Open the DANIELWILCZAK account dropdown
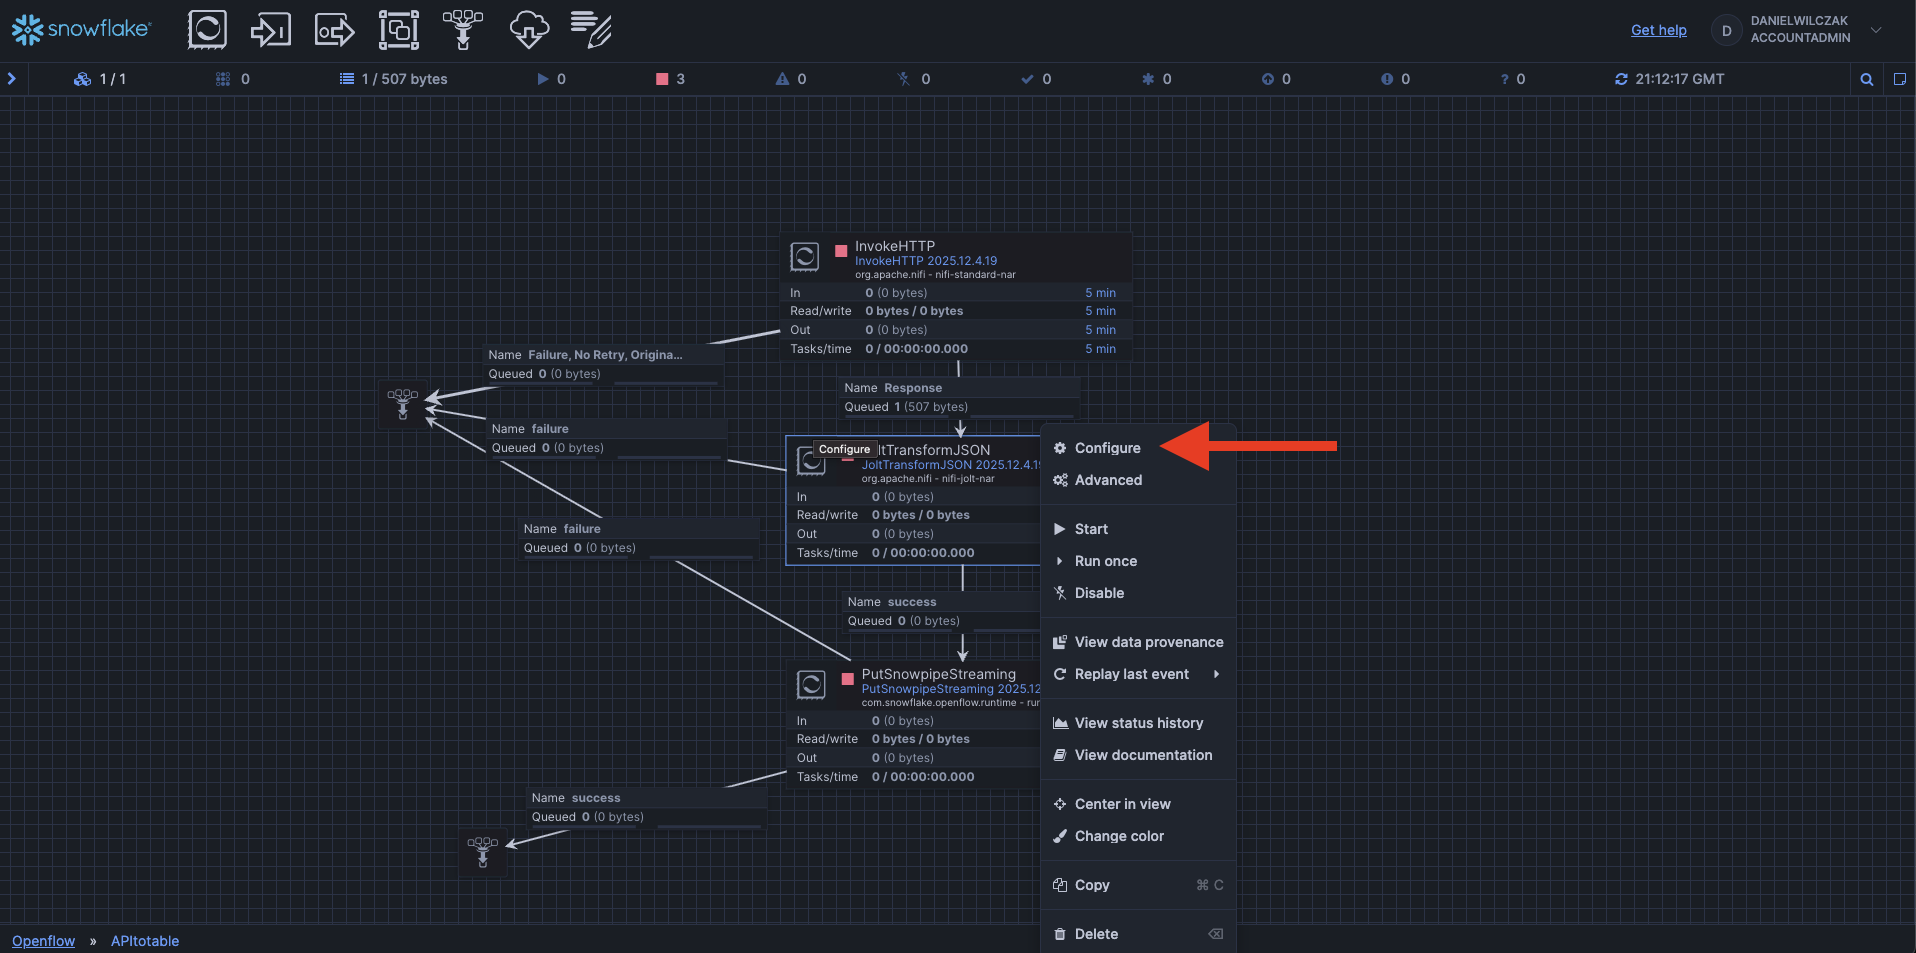Image resolution: width=1916 pixels, height=953 pixels. pyautogui.click(x=1876, y=30)
